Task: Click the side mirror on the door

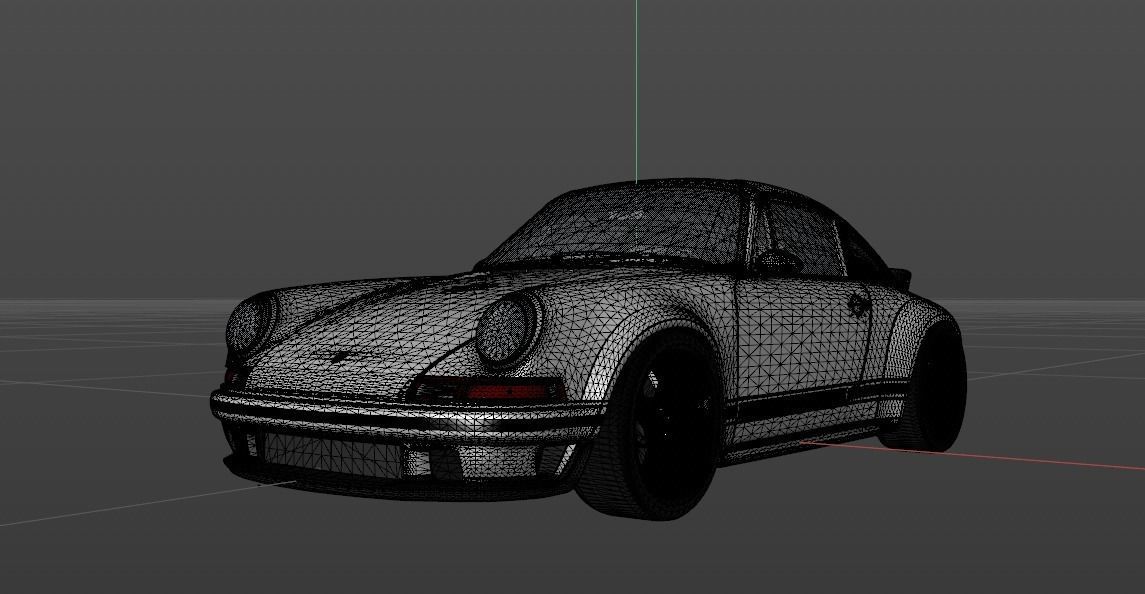Action: (777, 262)
